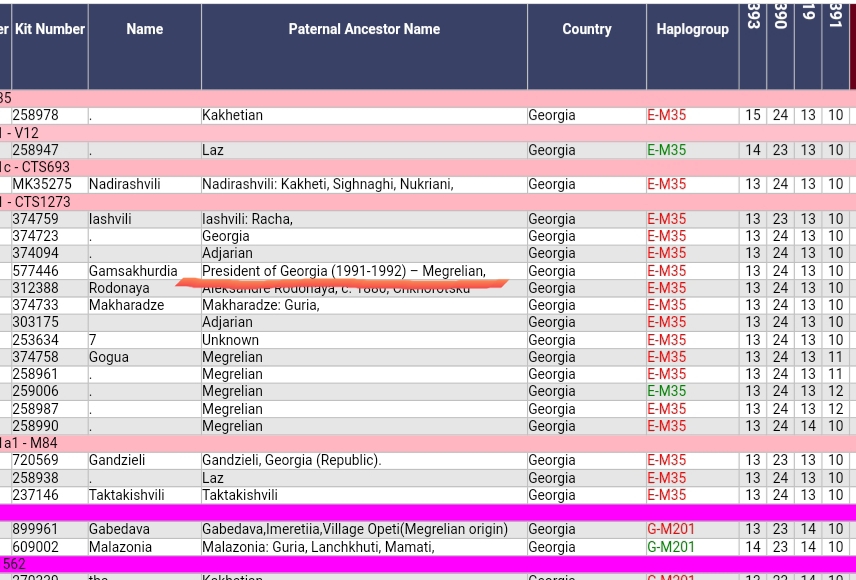Click the Haplogroup column header
The image size is (856, 580).
click(x=692, y=30)
